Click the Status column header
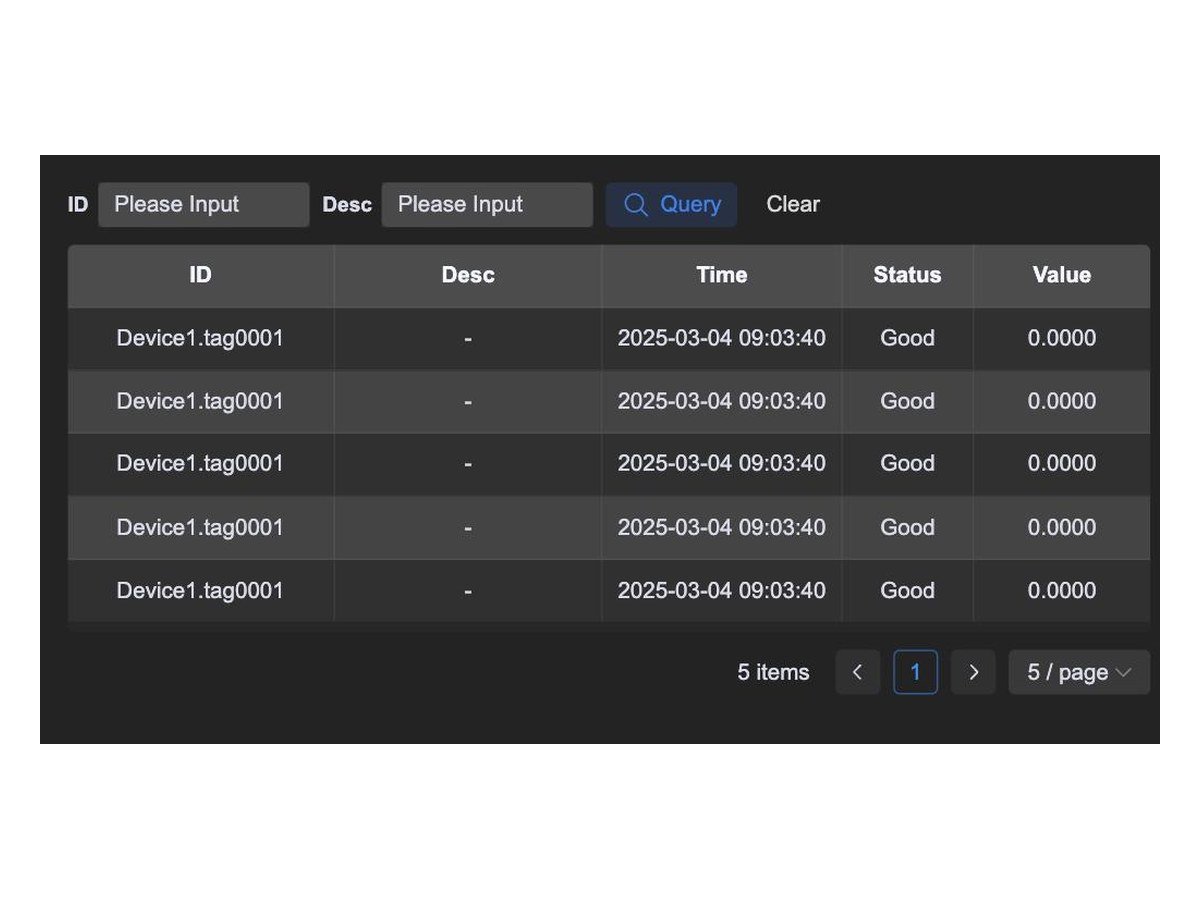This screenshot has height=900, width=1200. coord(907,275)
